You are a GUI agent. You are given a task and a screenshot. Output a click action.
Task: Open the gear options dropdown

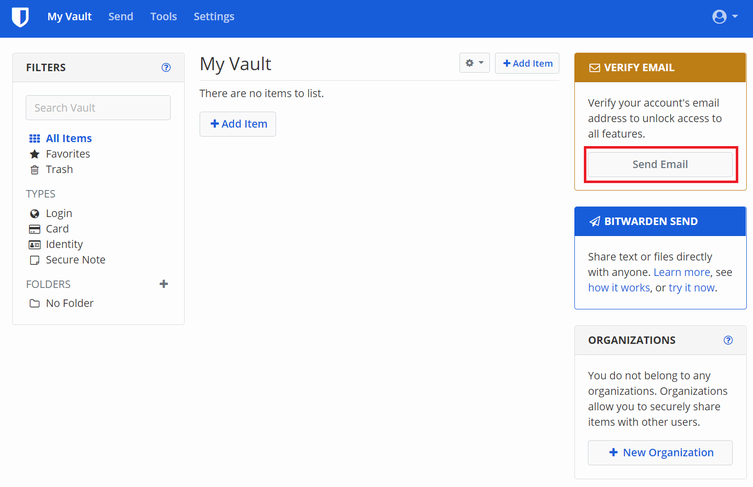click(474, 63)
